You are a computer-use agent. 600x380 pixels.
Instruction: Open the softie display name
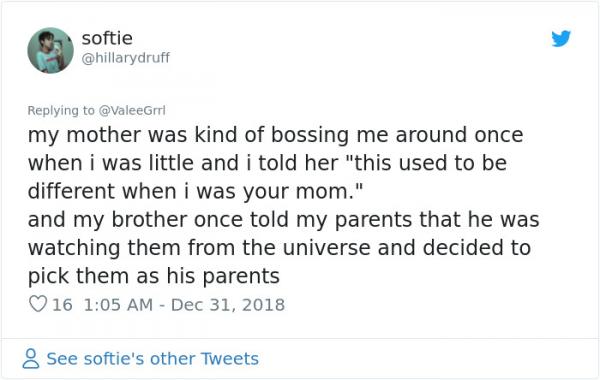107,38
